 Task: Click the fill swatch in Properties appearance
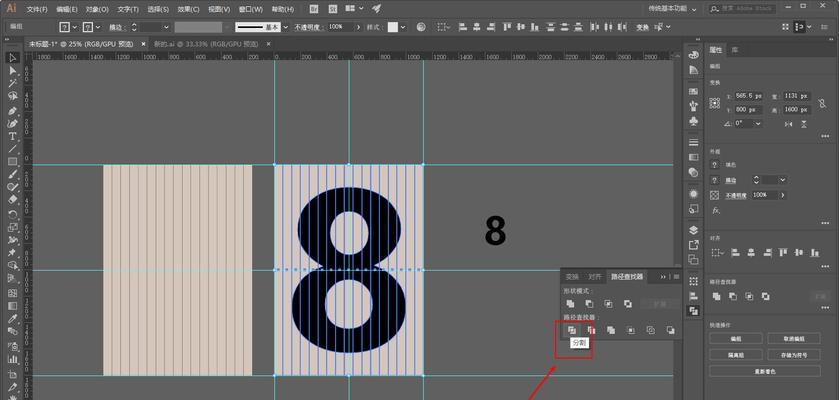714,165
